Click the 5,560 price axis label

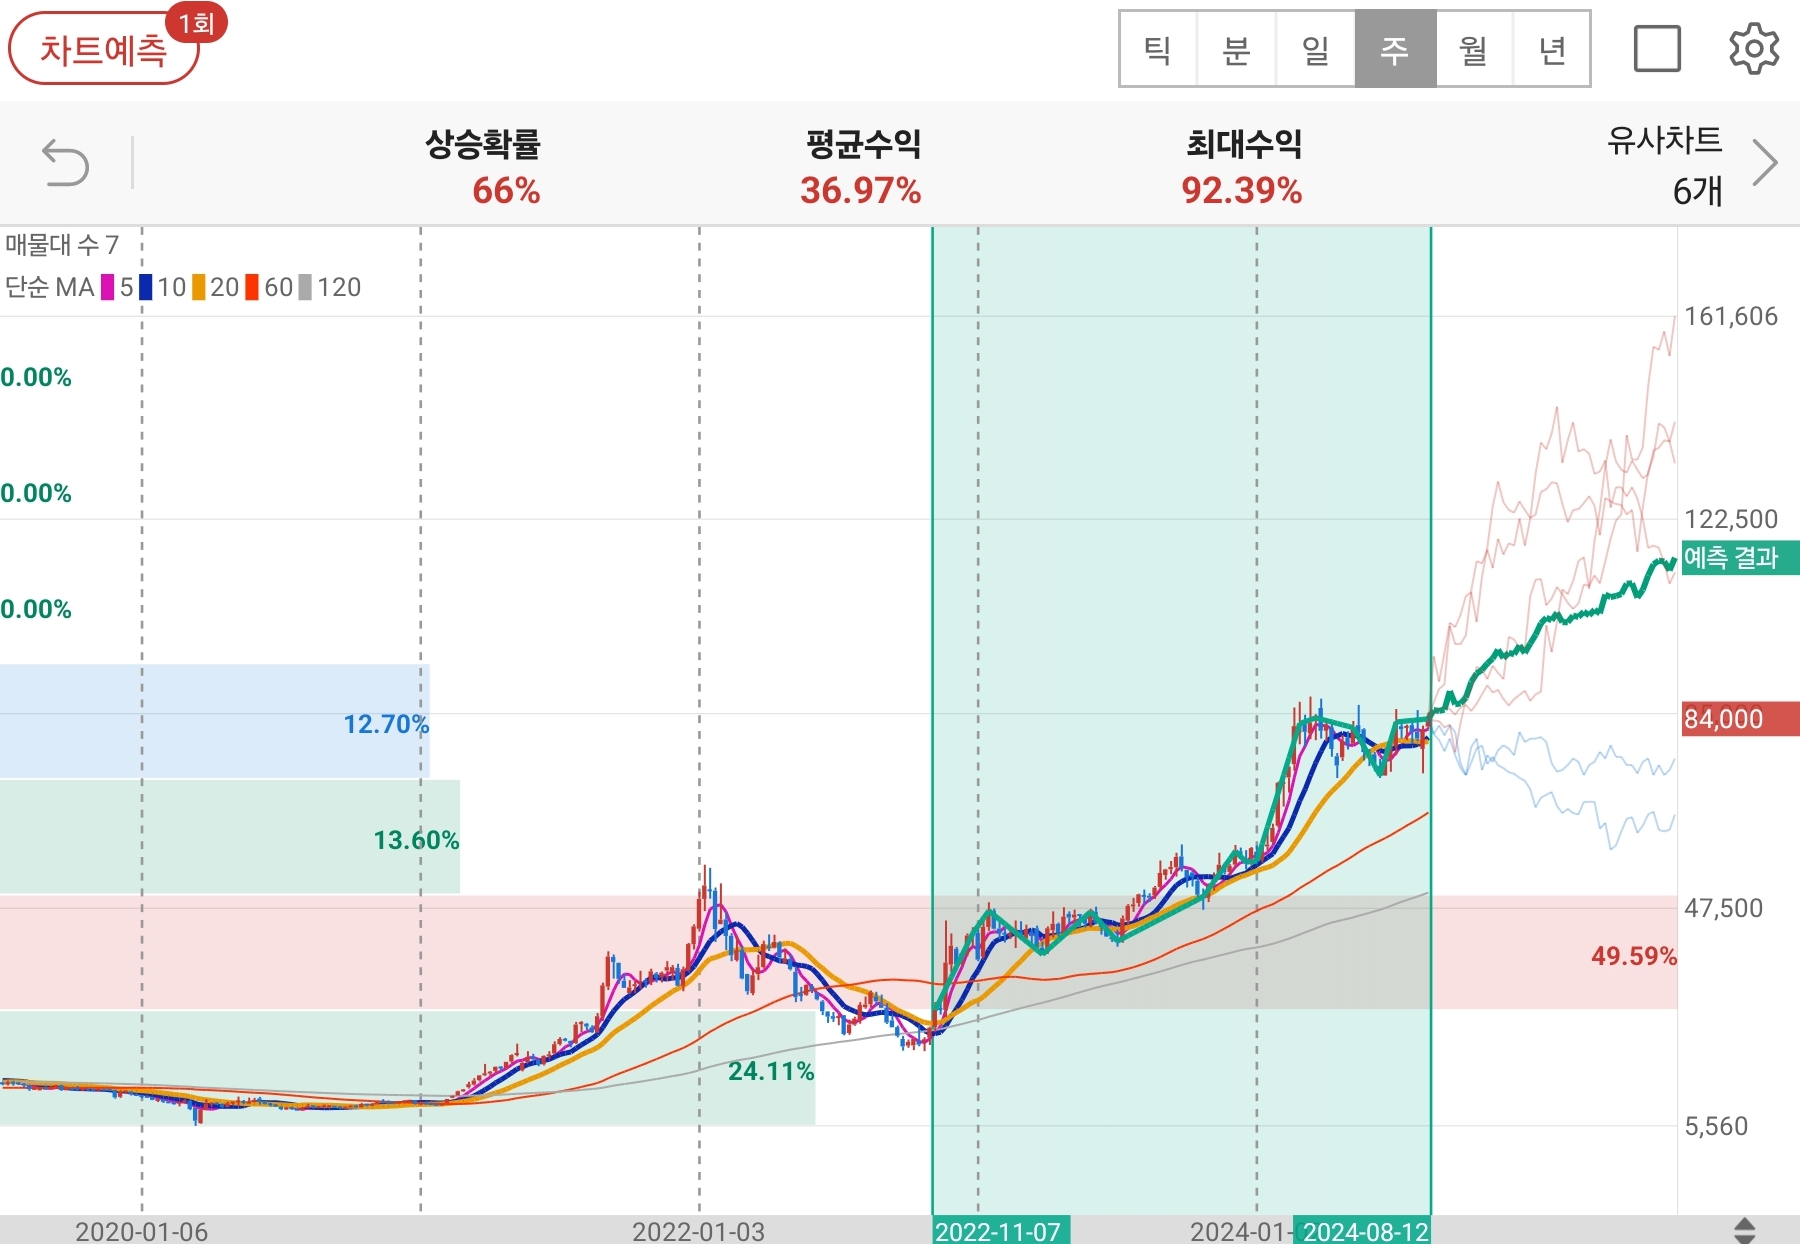pyautogui.click(x=1716, y=1126)
